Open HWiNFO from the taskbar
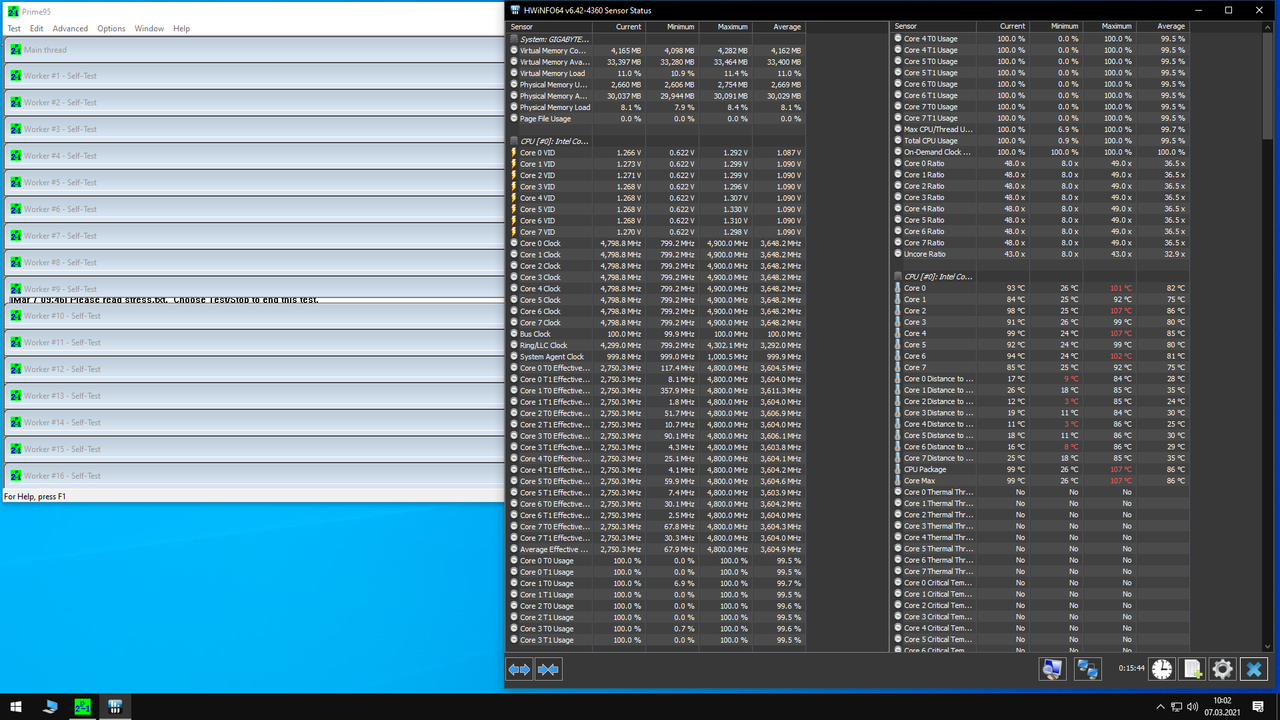This screenshot has width=1280, height=720. click(x=115, y=706)
